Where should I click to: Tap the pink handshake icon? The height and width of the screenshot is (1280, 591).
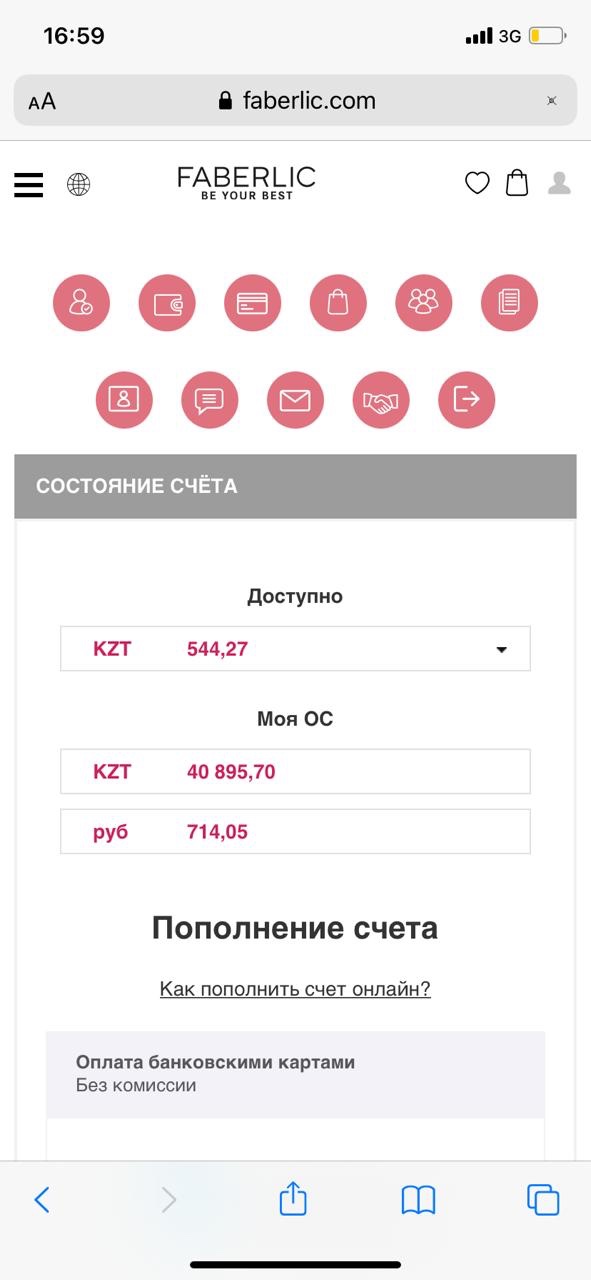381,400
